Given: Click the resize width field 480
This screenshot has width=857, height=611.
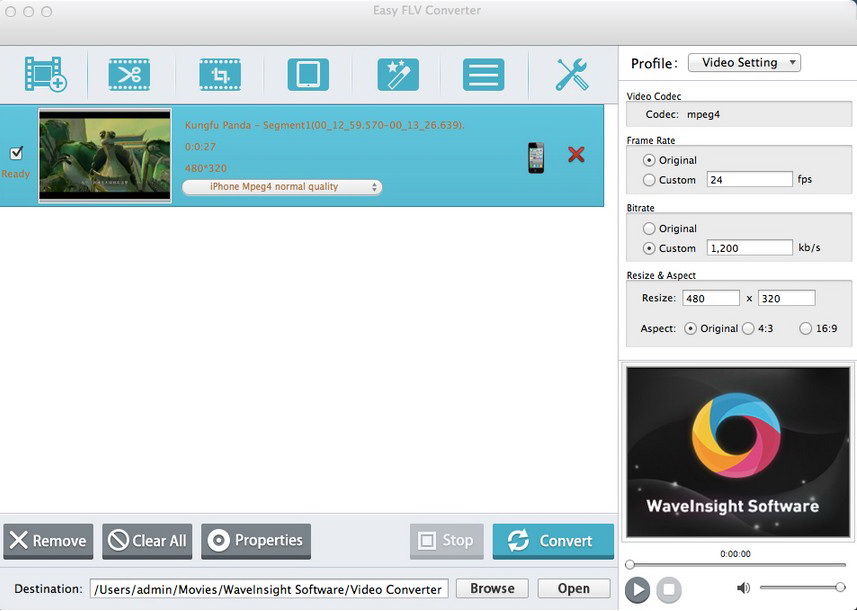Looking at the screenshot, I should click(711, 298).
